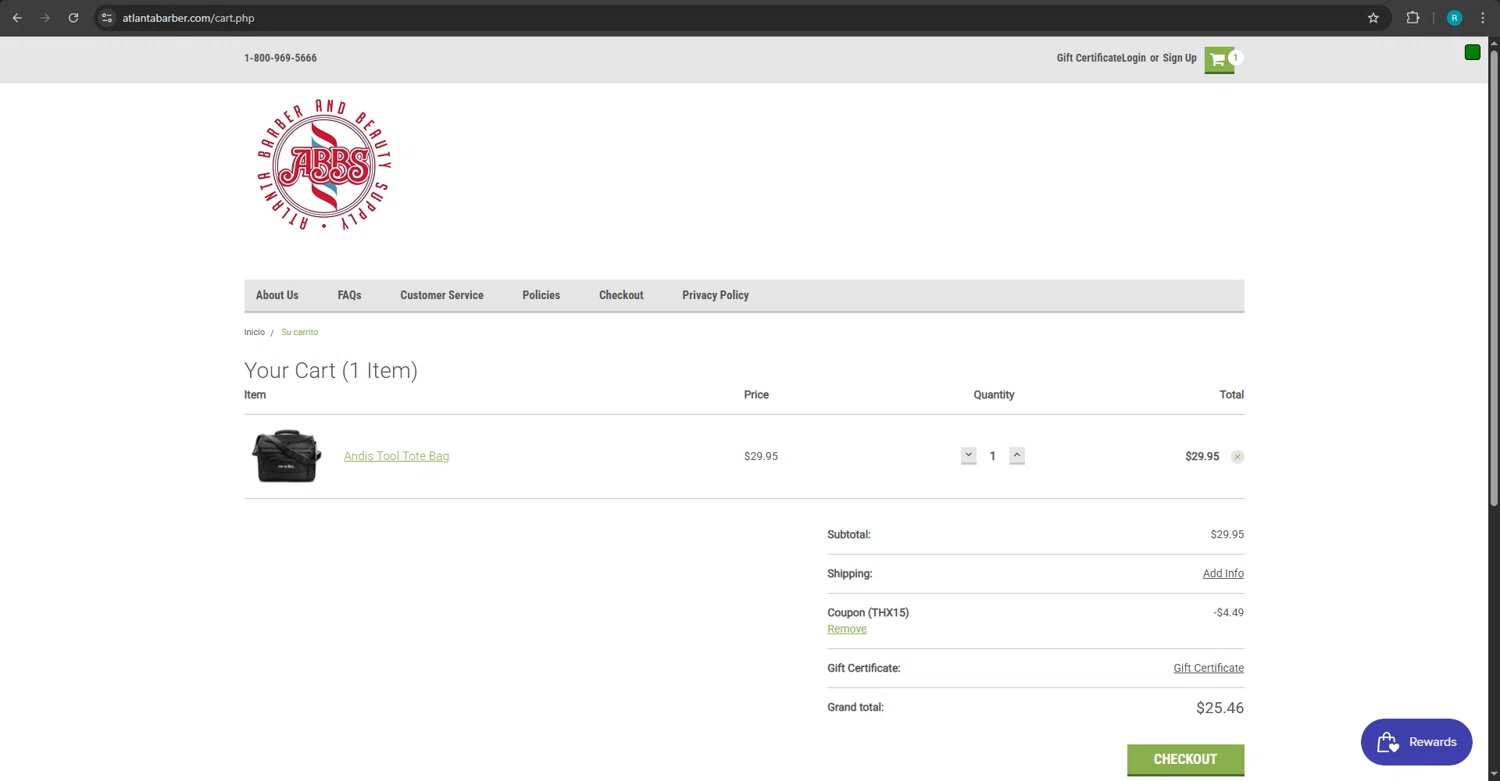Open the green shopping cart icon
The height and width of the screenshot is (781, 1500).
(1218, 60)
